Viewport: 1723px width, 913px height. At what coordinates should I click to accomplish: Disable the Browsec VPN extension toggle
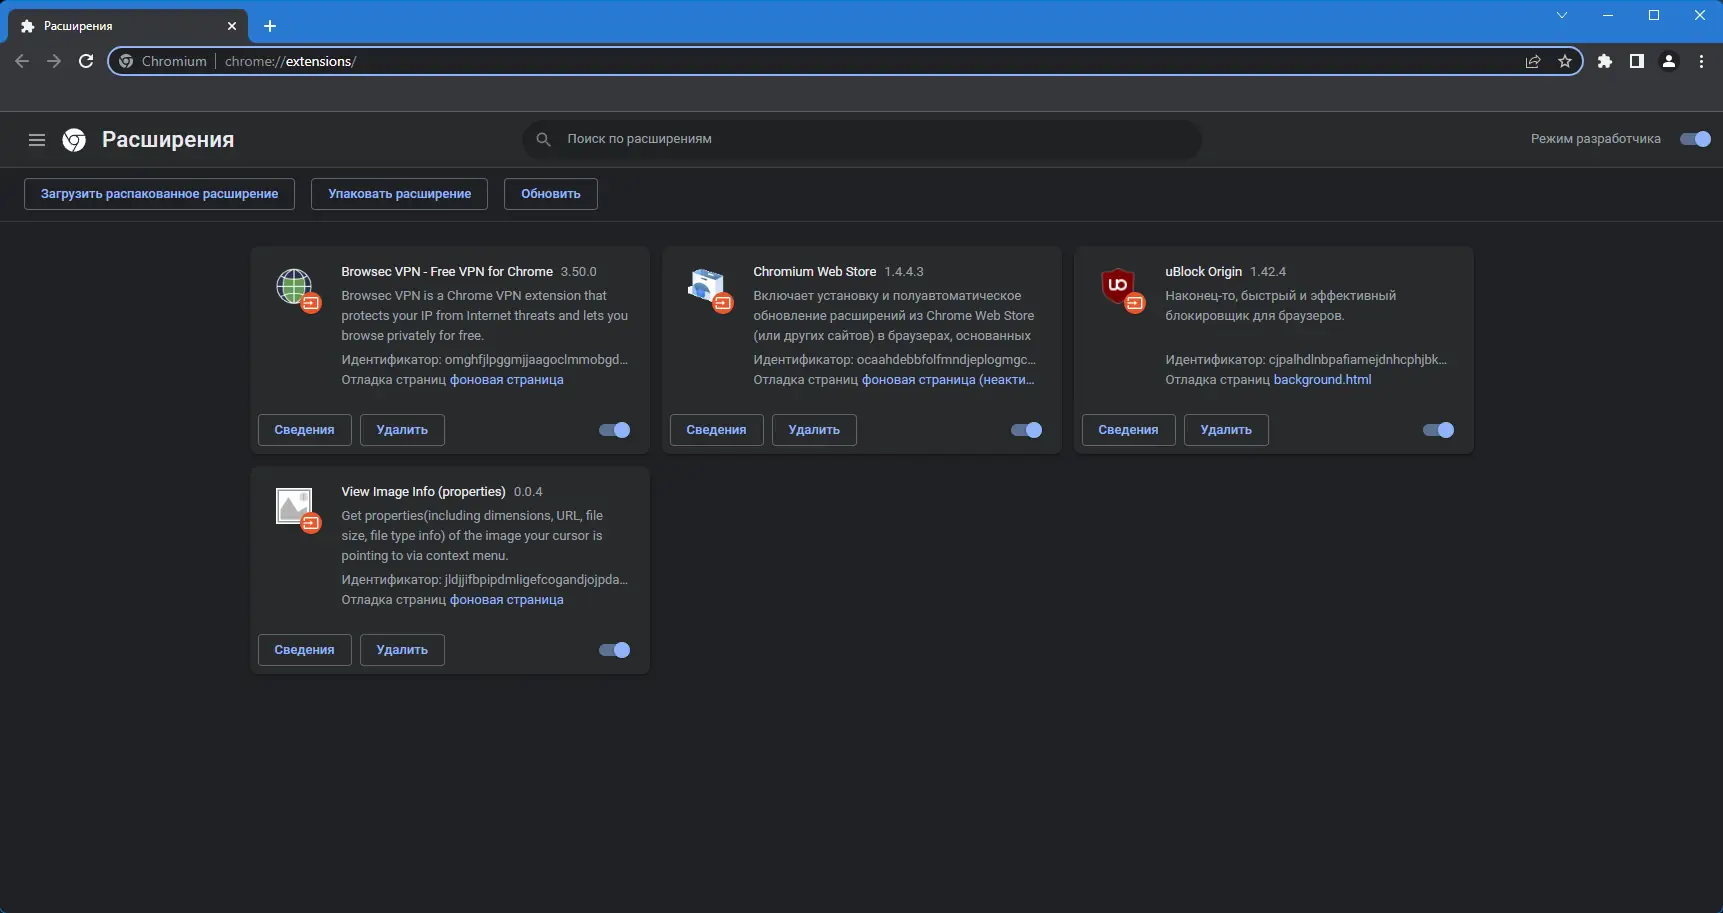(x=615, y=430)
